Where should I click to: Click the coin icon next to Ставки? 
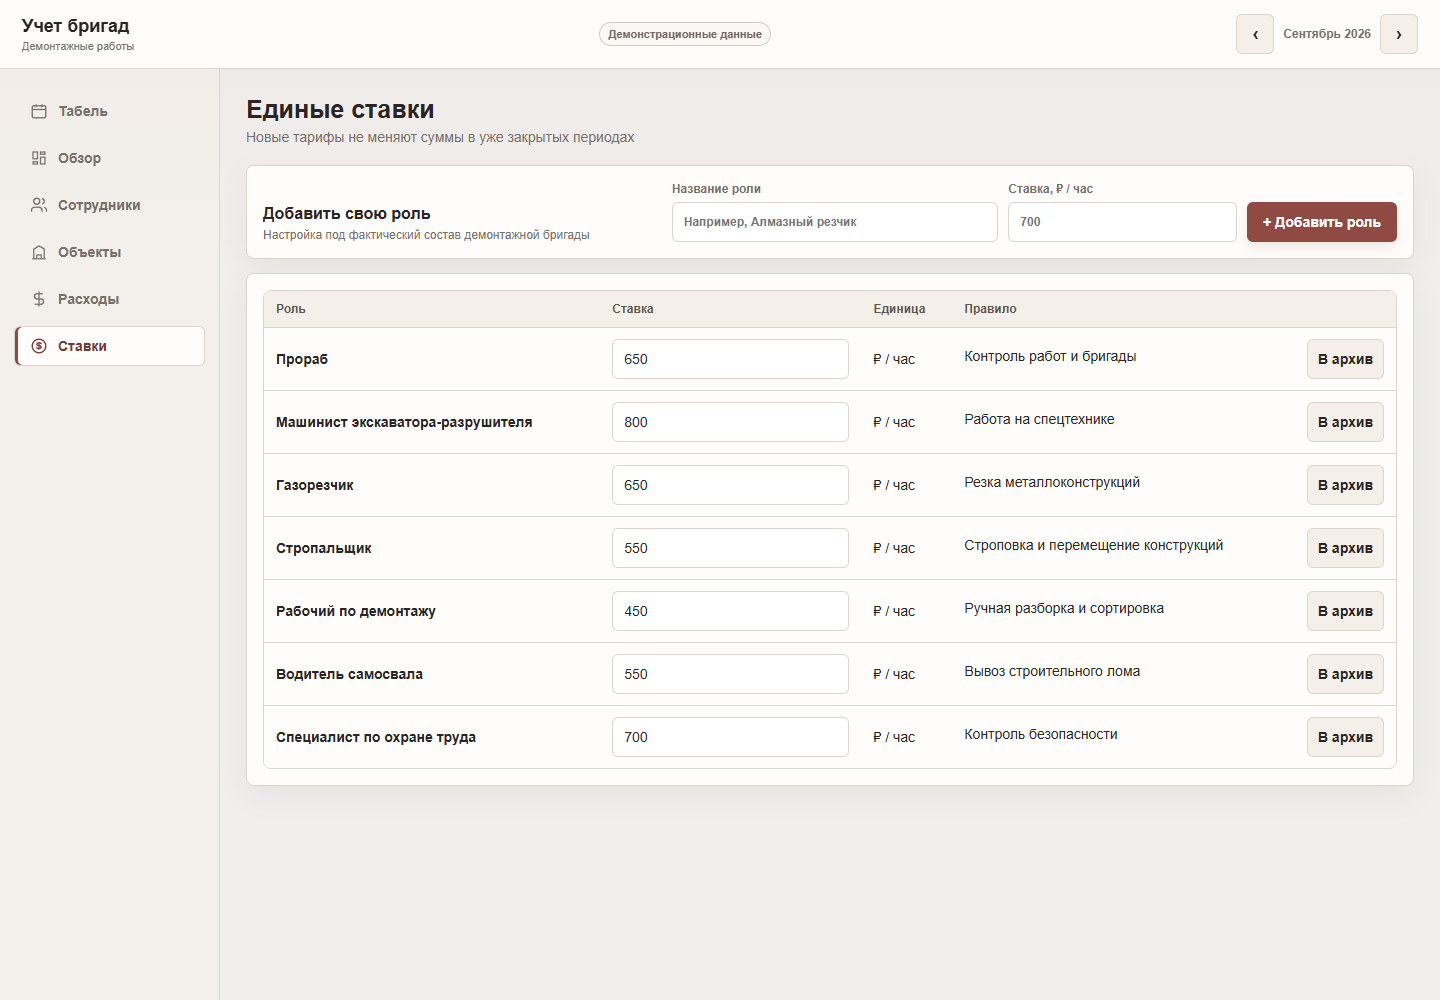tap(39, 346)
